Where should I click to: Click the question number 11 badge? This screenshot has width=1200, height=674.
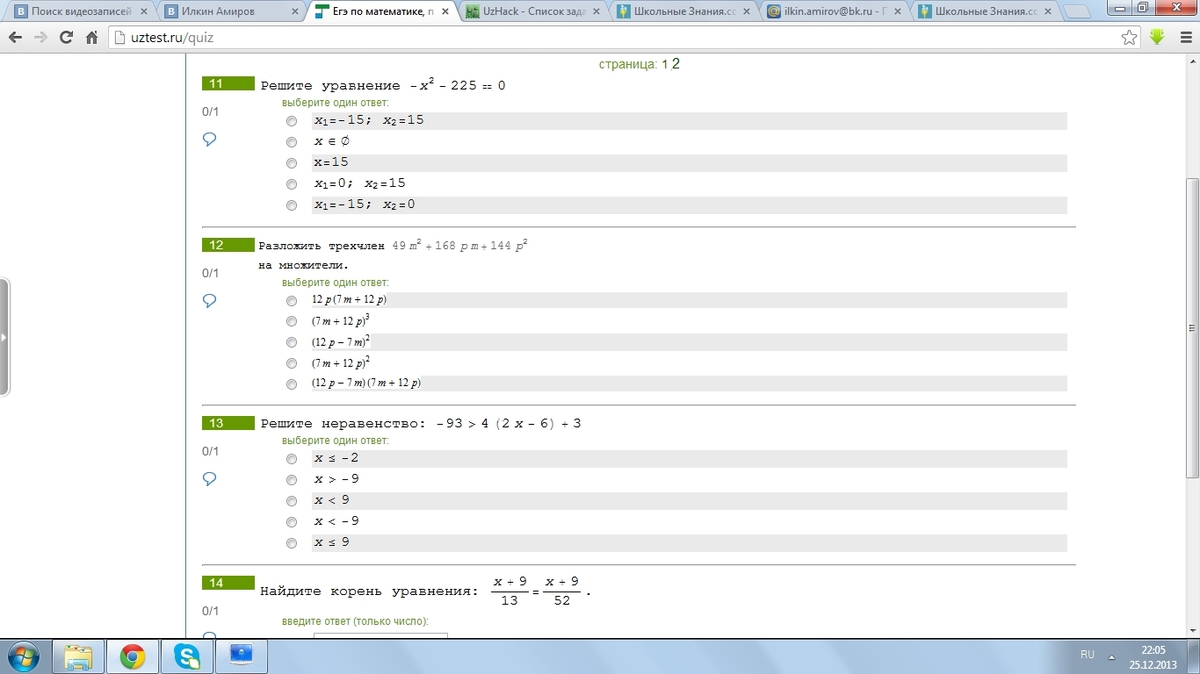(228, 84)
